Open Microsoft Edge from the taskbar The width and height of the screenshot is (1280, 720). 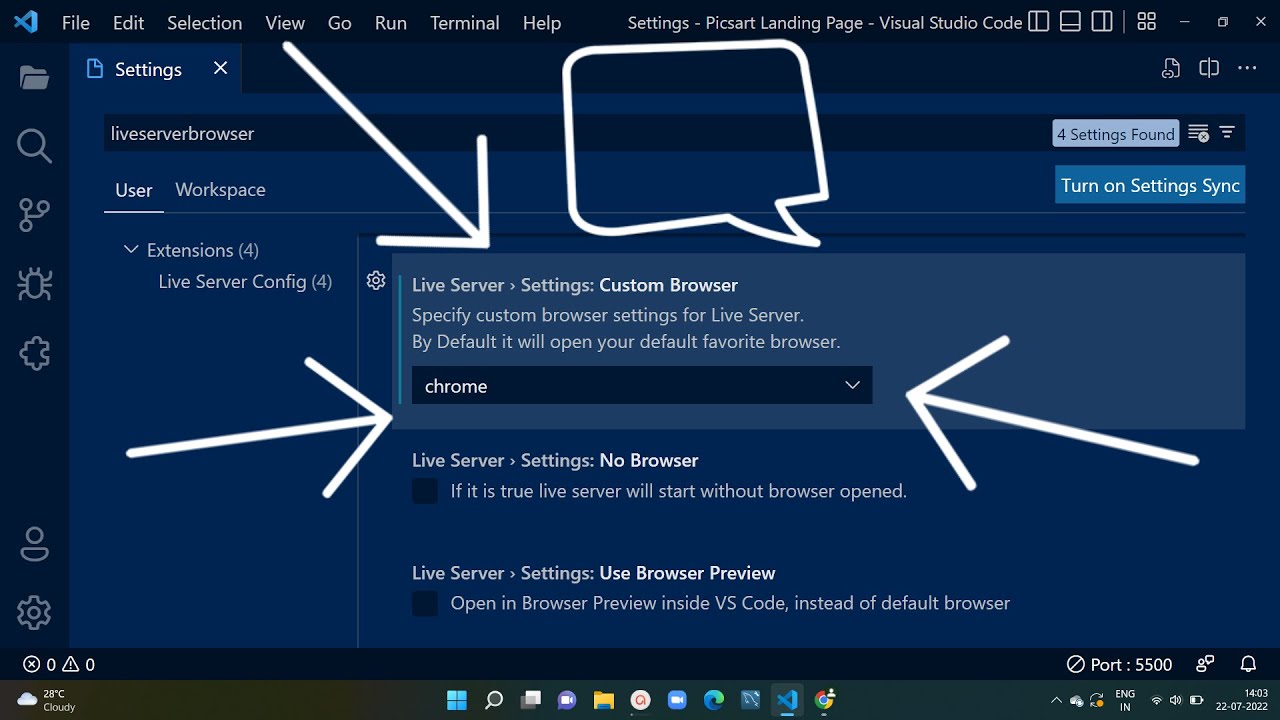[x=713, y=700]
